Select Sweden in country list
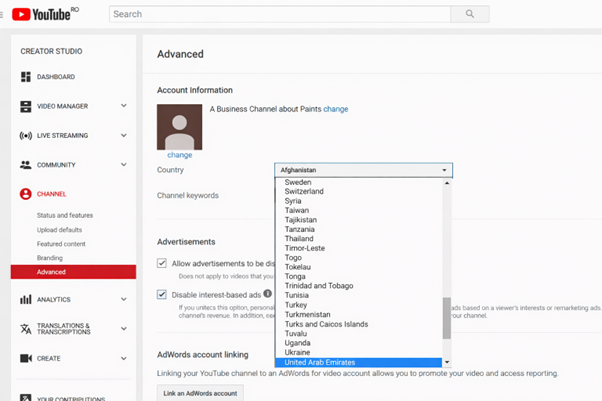602x401 pixels. pos(359,182)
